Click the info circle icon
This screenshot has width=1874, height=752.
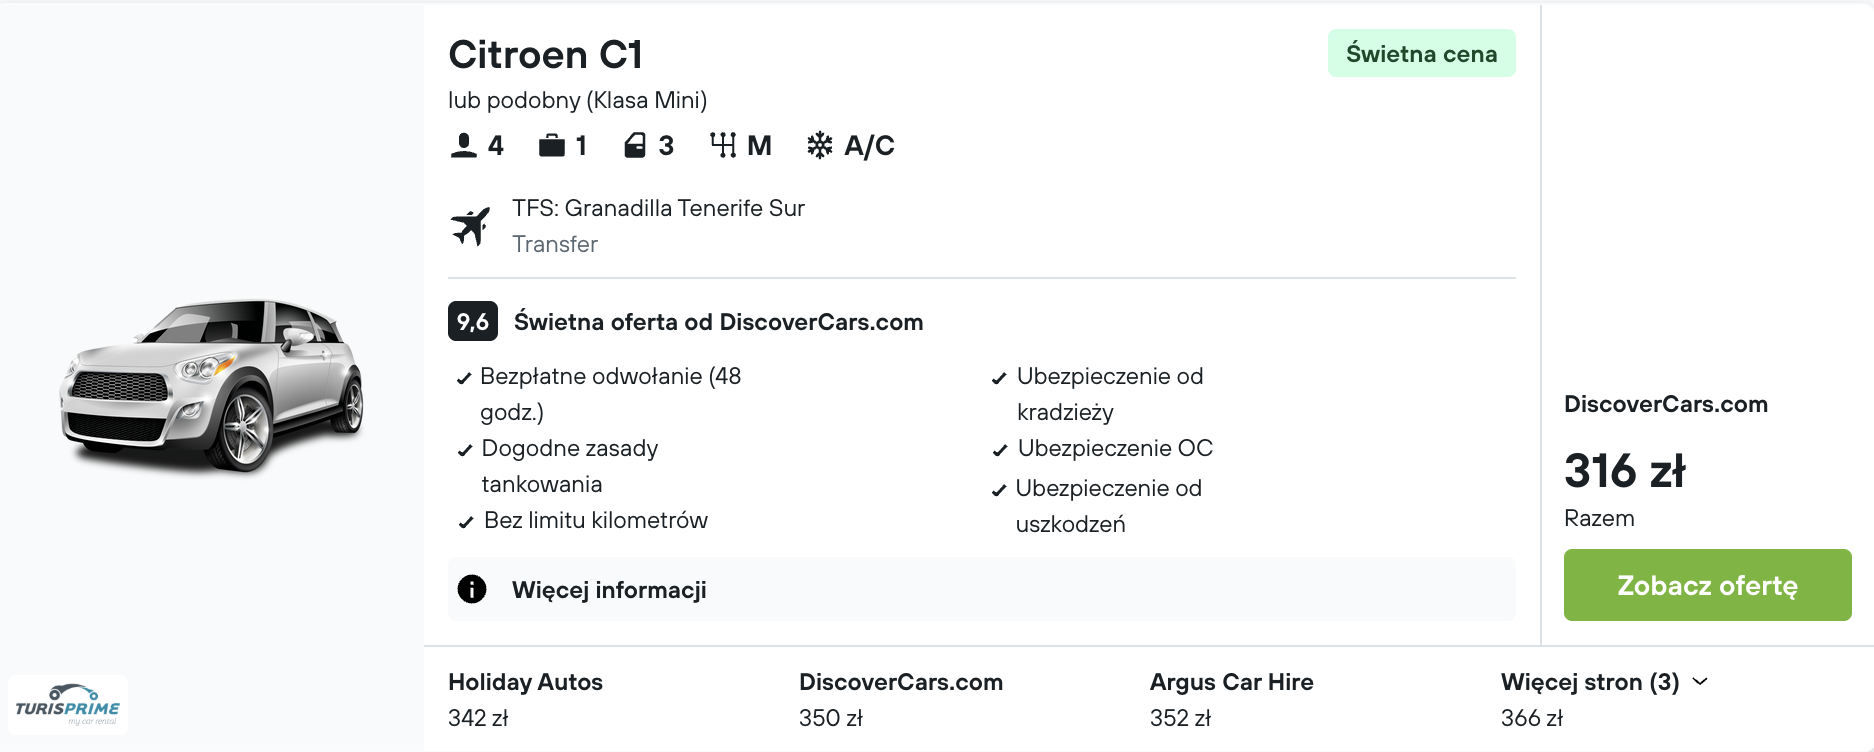[472, 589]
